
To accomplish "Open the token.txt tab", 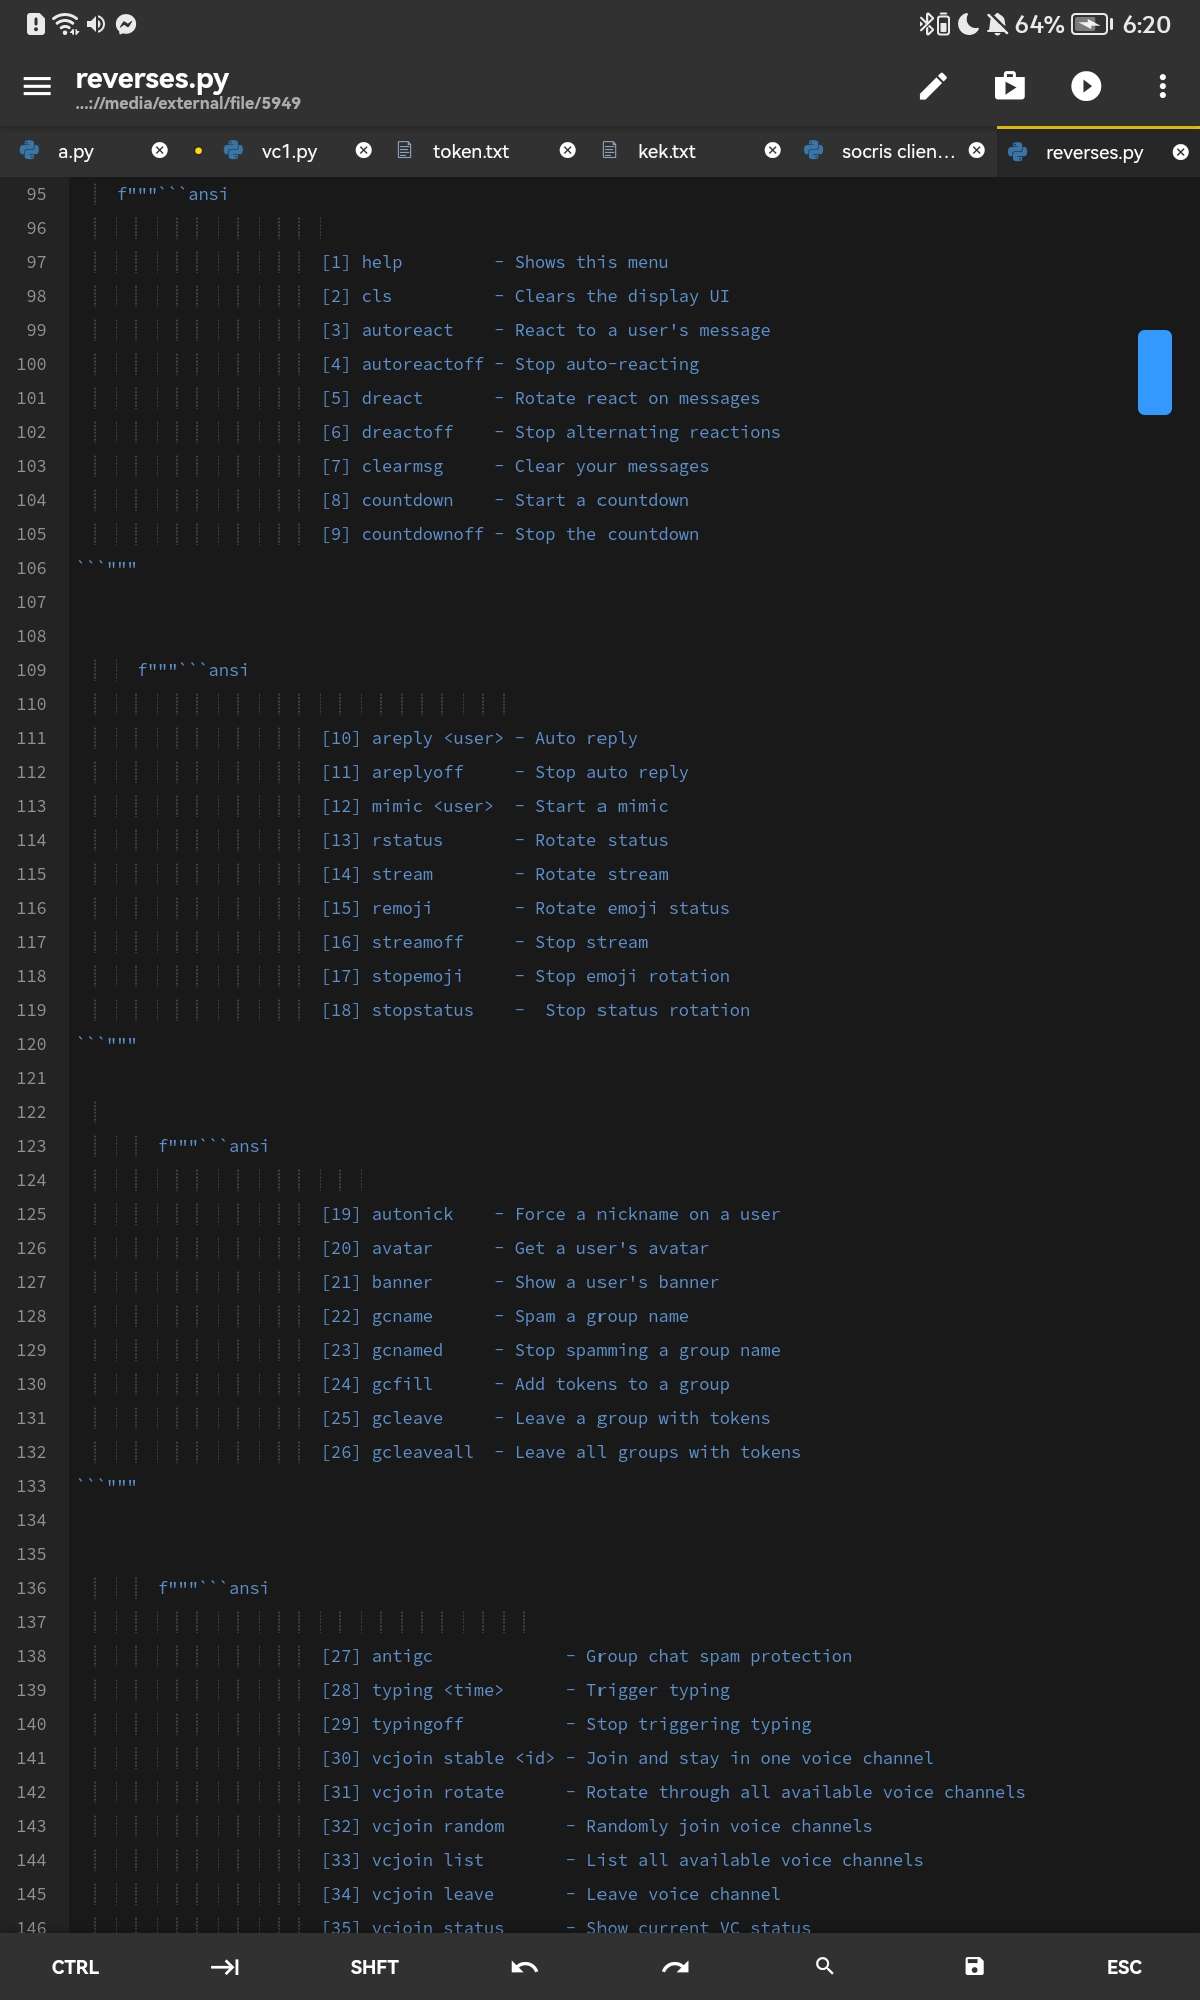I will point(470,152).
